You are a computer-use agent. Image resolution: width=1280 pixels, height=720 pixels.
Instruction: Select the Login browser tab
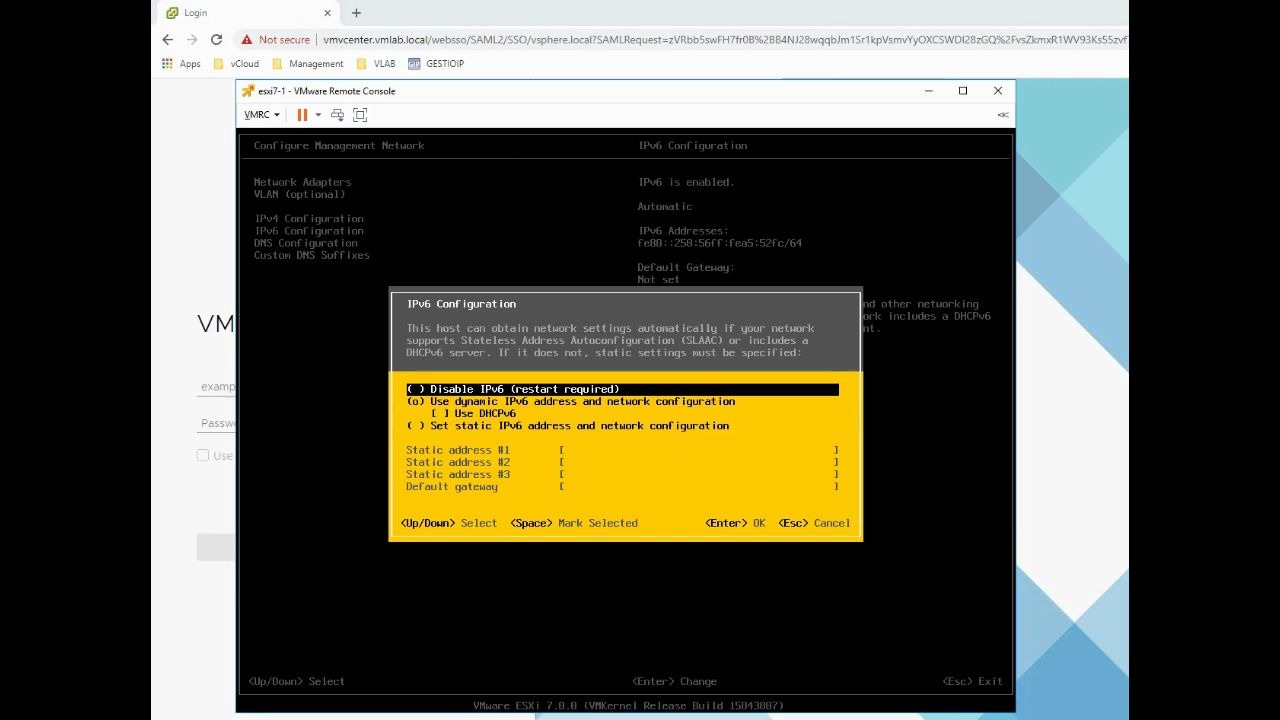click(x=248, y=13)
